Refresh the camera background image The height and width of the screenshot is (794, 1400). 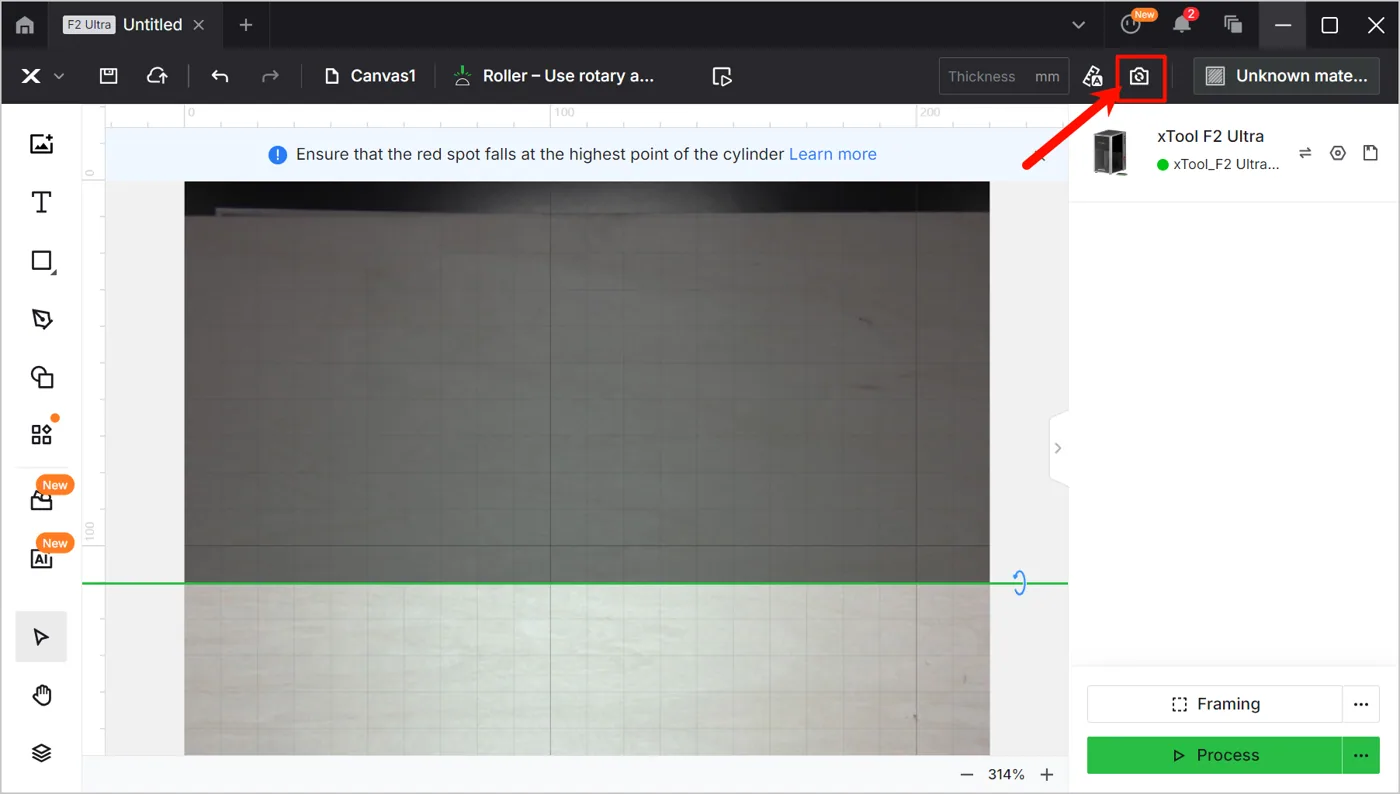coord(1139,76)
